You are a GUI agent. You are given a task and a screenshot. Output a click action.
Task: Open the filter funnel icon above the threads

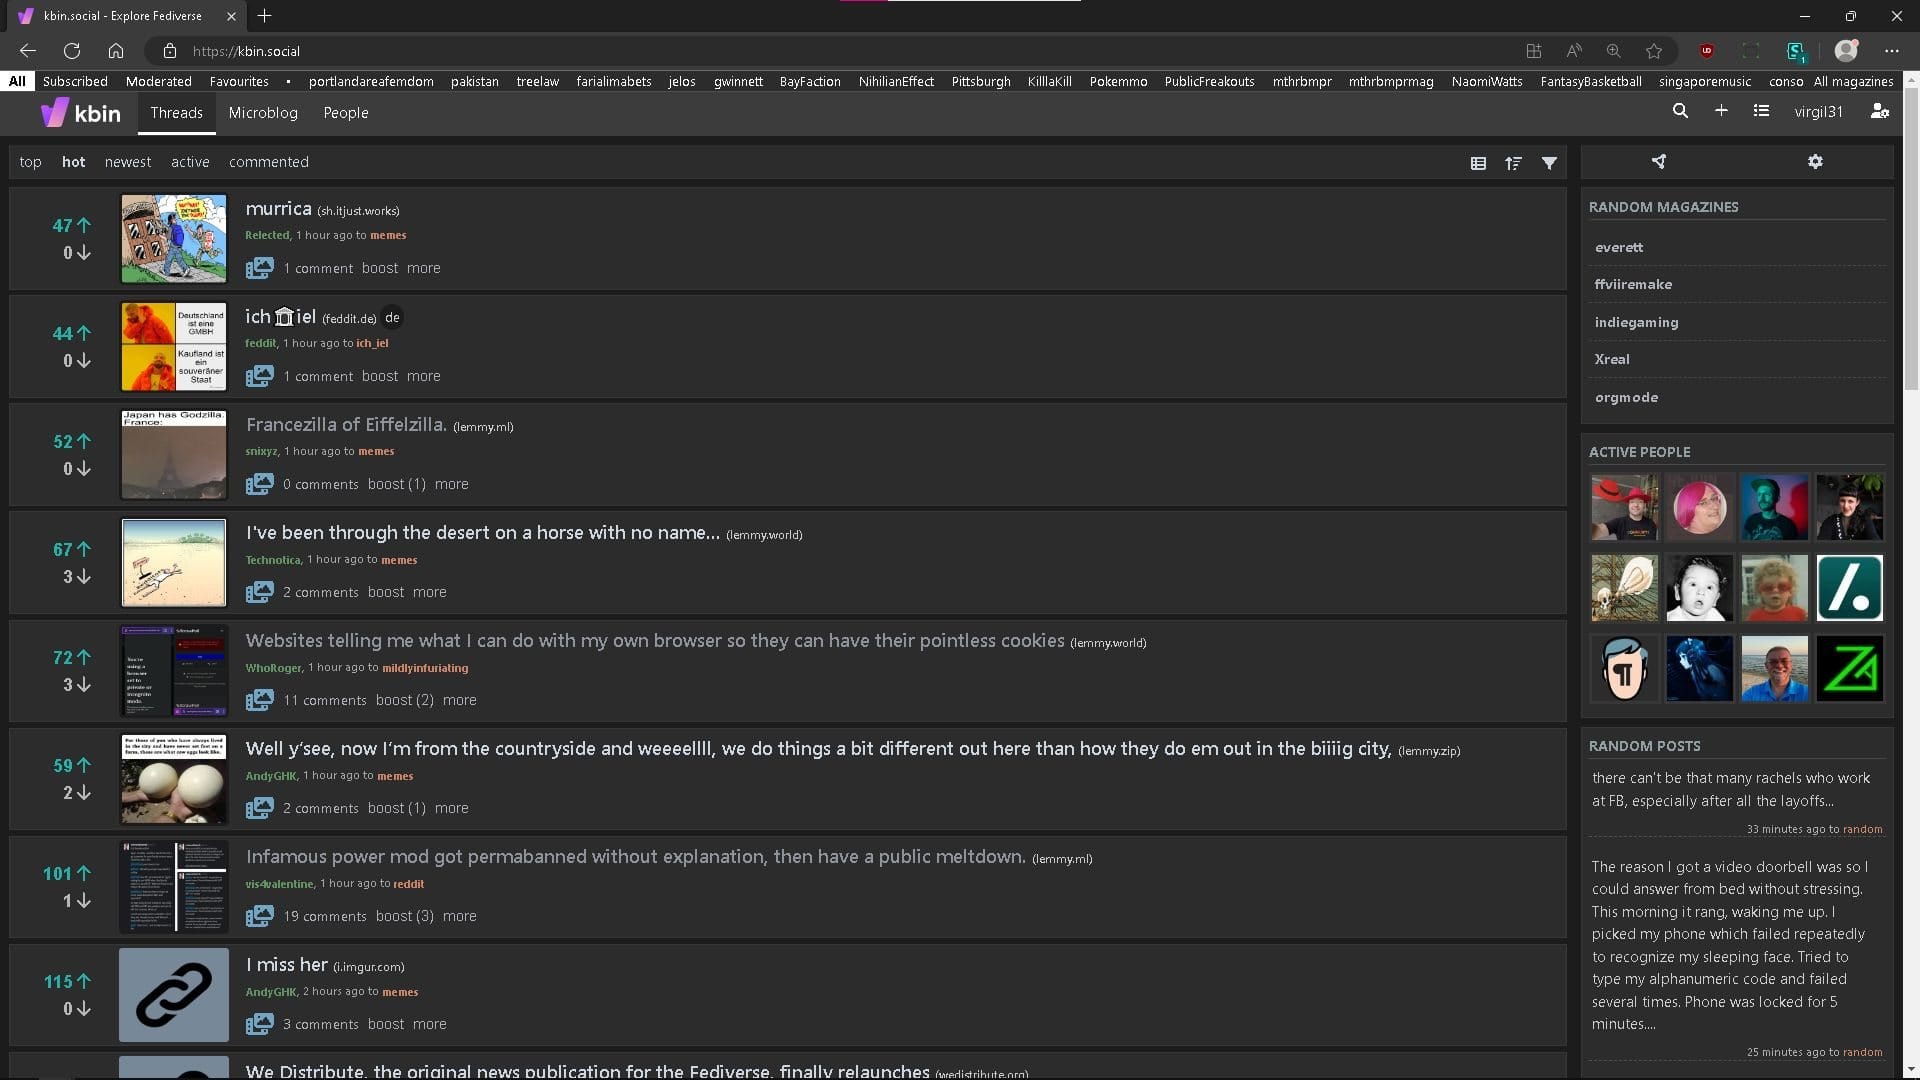[1549, 162]
